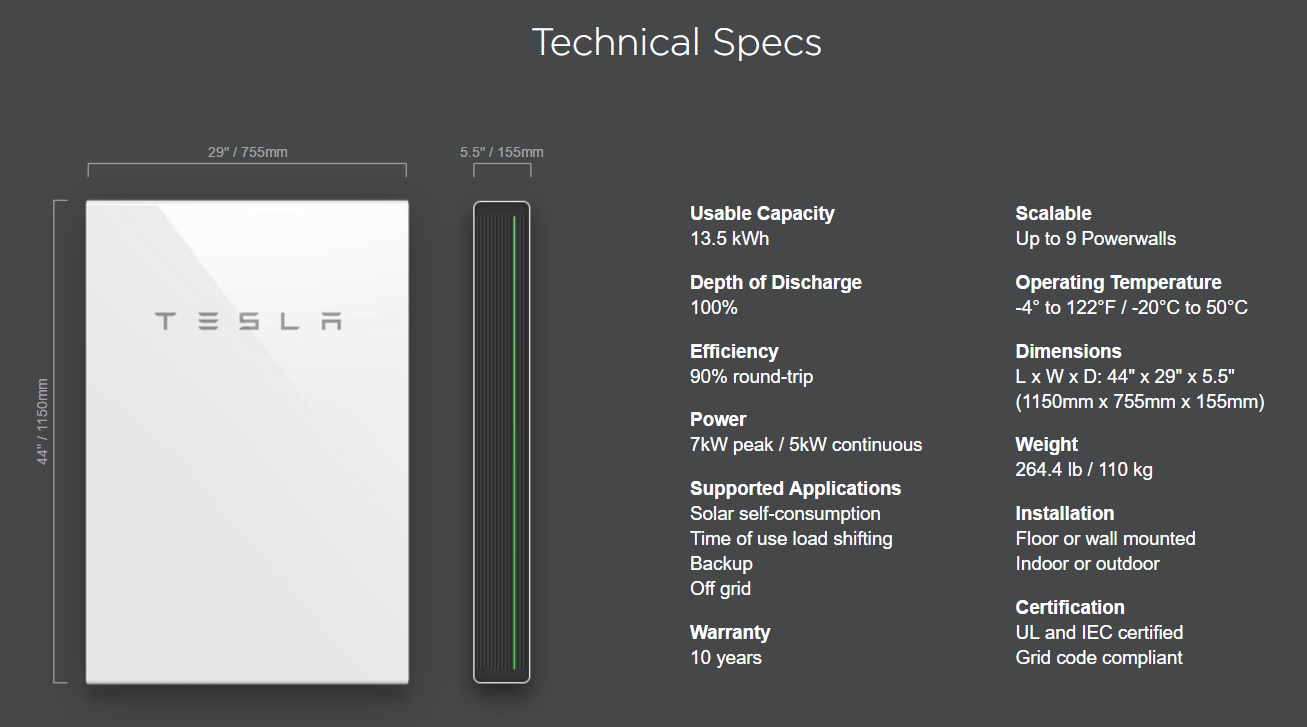This screenshot has width=1307, height=727.
Task: Click the Depth of Discharge heading
Action: 776,282
